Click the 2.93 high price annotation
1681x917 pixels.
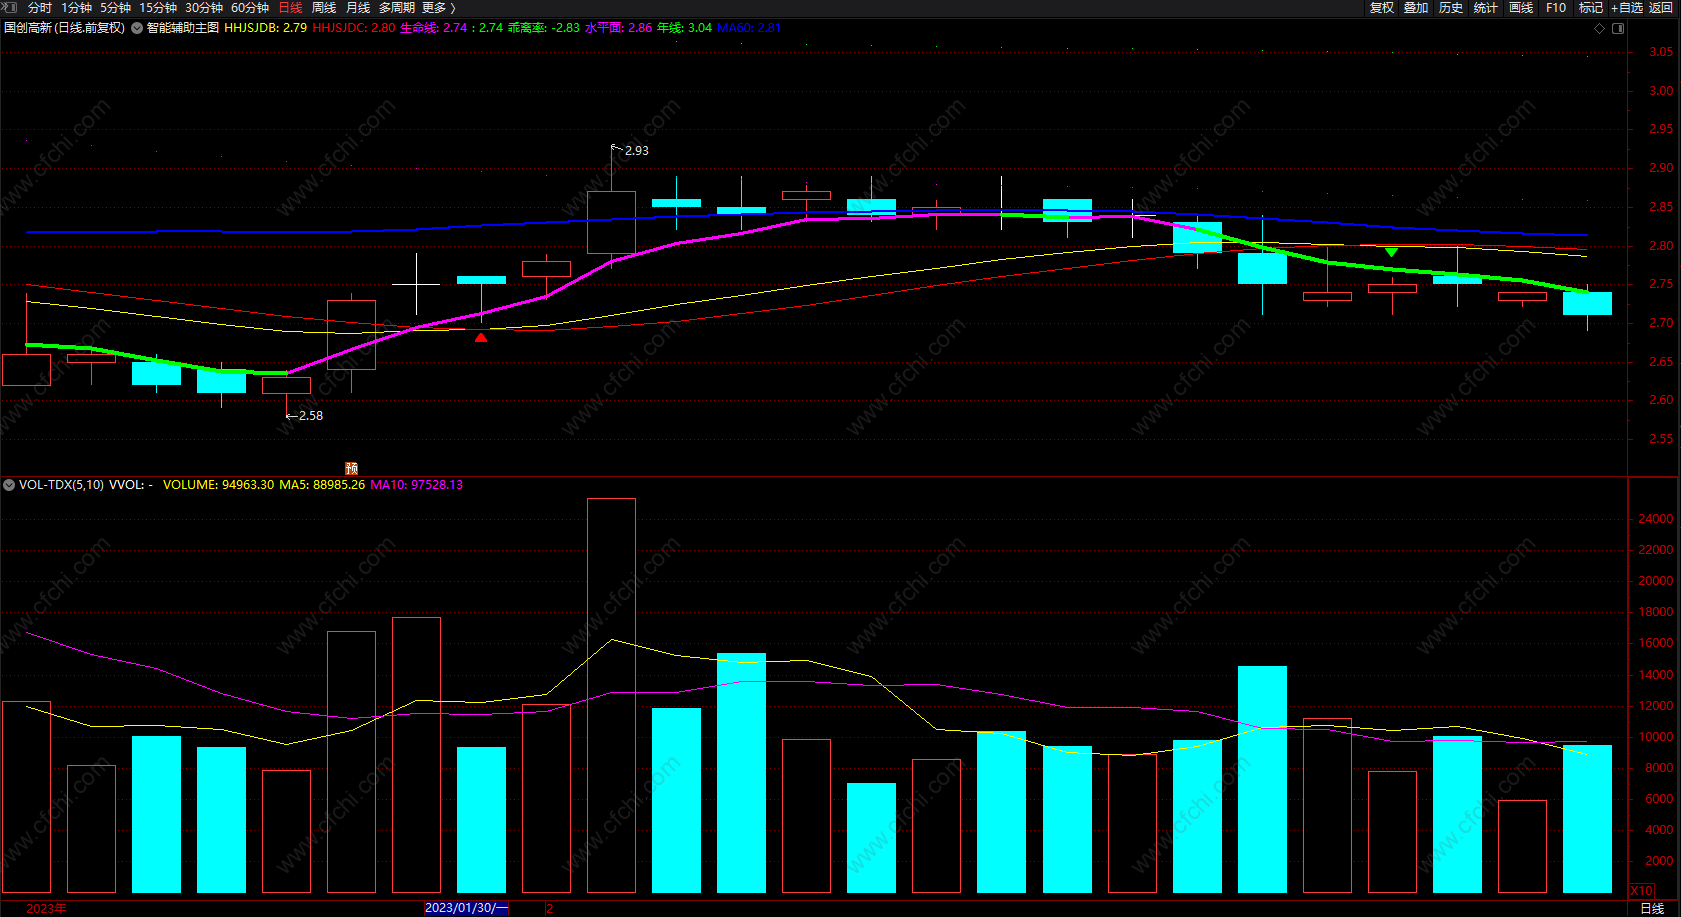point(637,151)
